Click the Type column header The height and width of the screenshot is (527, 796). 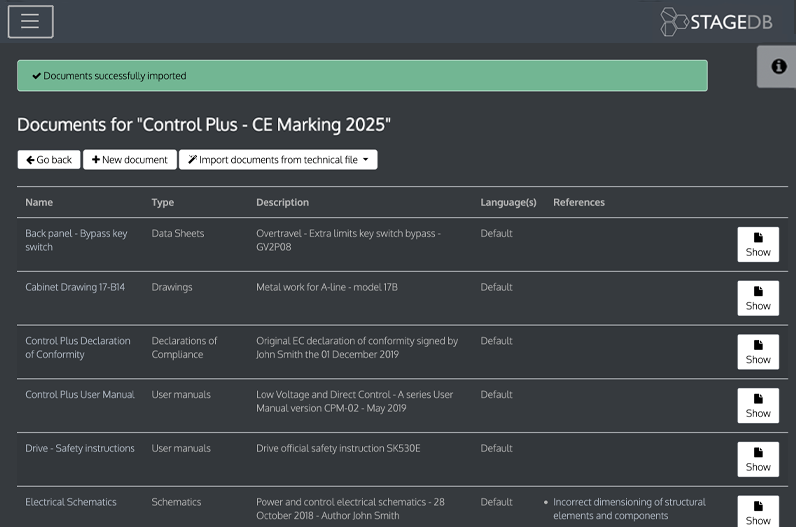162,202
